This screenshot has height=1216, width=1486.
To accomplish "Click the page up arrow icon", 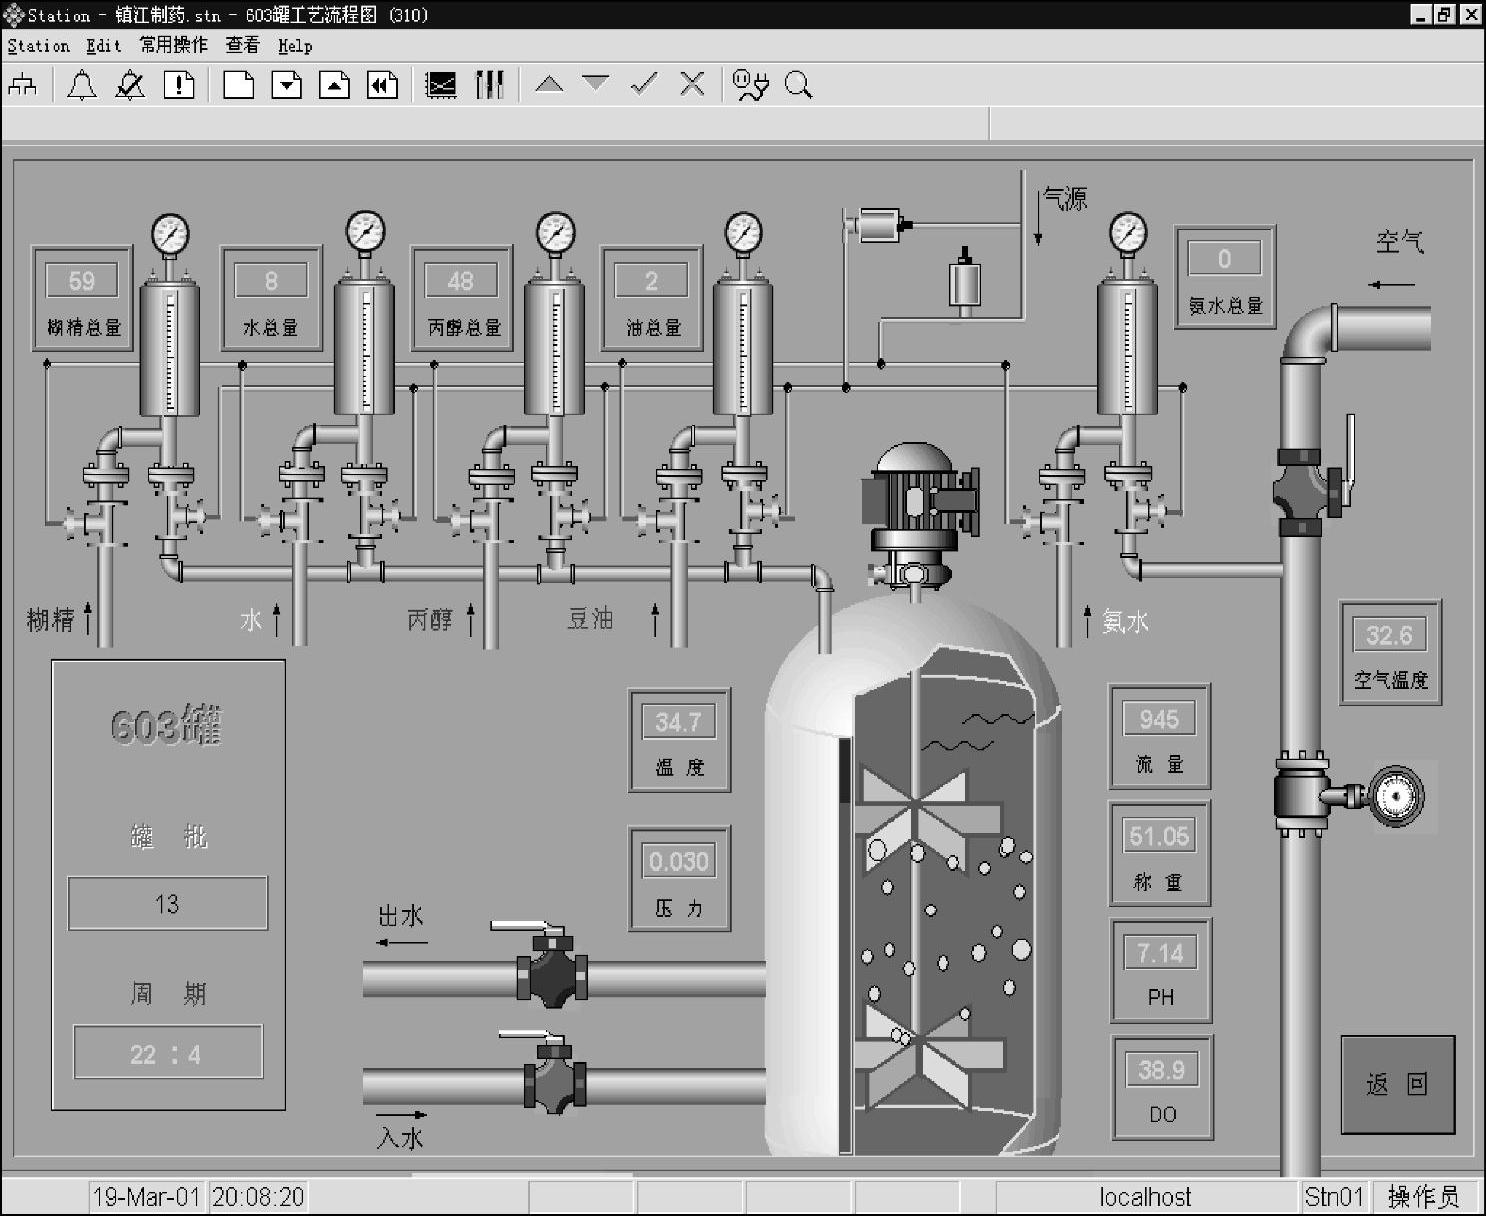I will pyautogui.click(x=335, y=86).
